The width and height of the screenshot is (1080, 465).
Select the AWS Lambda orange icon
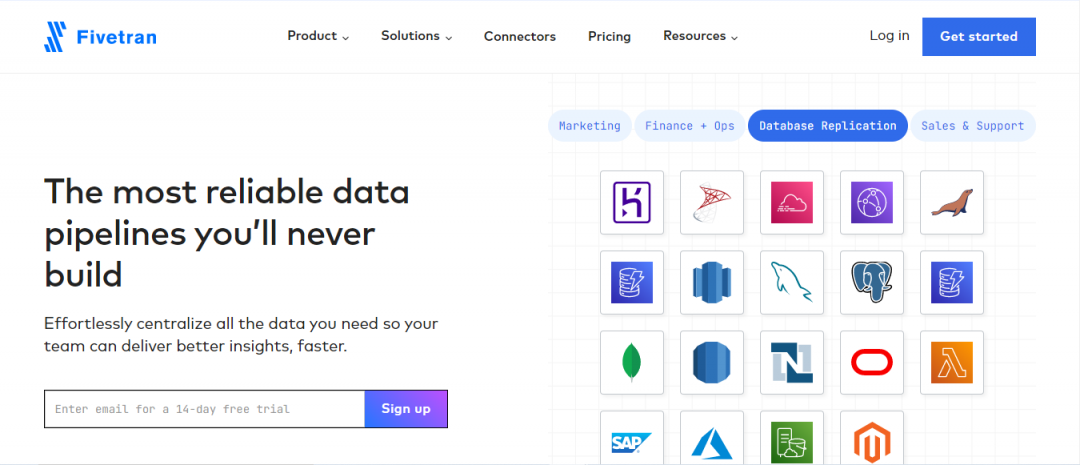click(952, 362)
